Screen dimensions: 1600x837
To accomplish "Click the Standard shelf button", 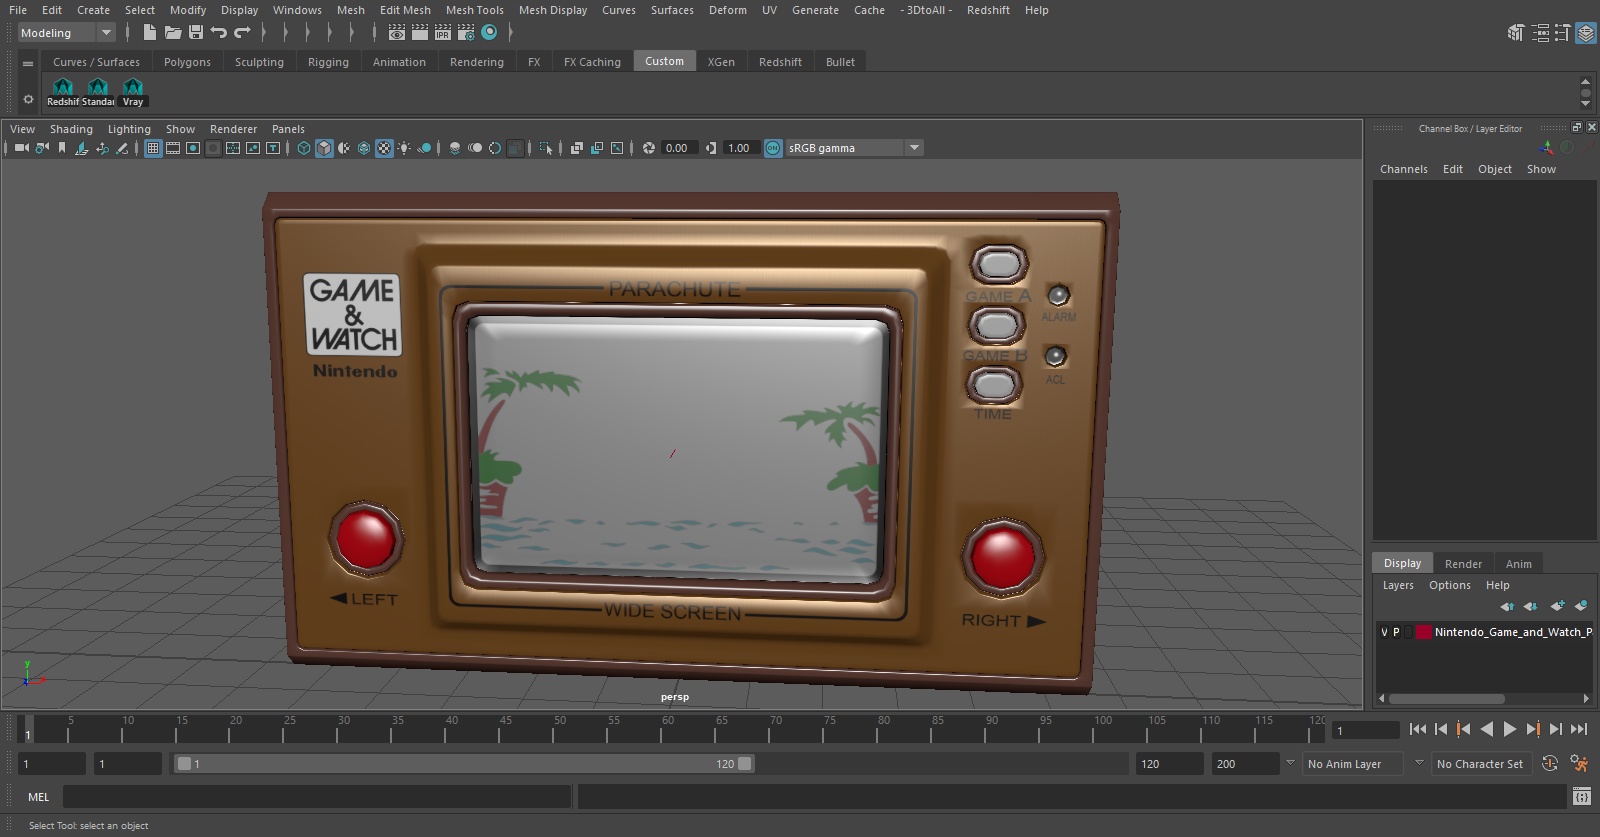I will 98,91.
